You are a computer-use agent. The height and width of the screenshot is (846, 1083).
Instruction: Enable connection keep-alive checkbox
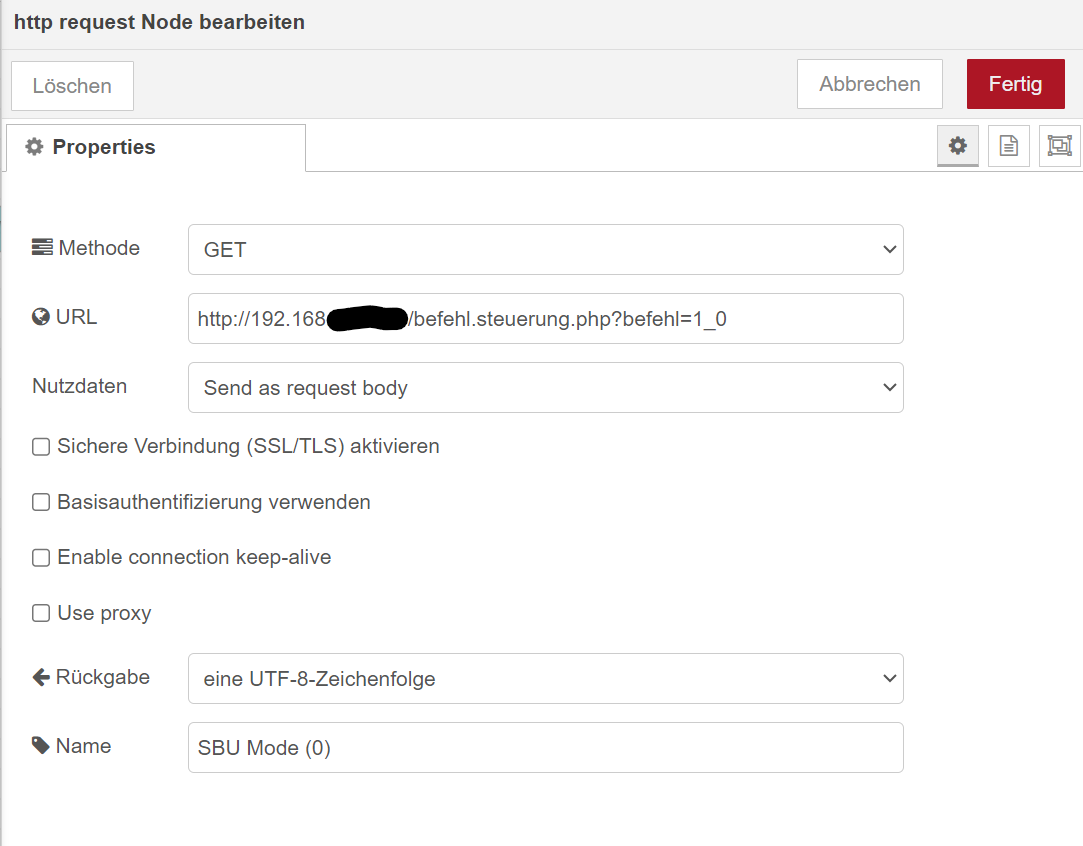[x=41, y=558]
